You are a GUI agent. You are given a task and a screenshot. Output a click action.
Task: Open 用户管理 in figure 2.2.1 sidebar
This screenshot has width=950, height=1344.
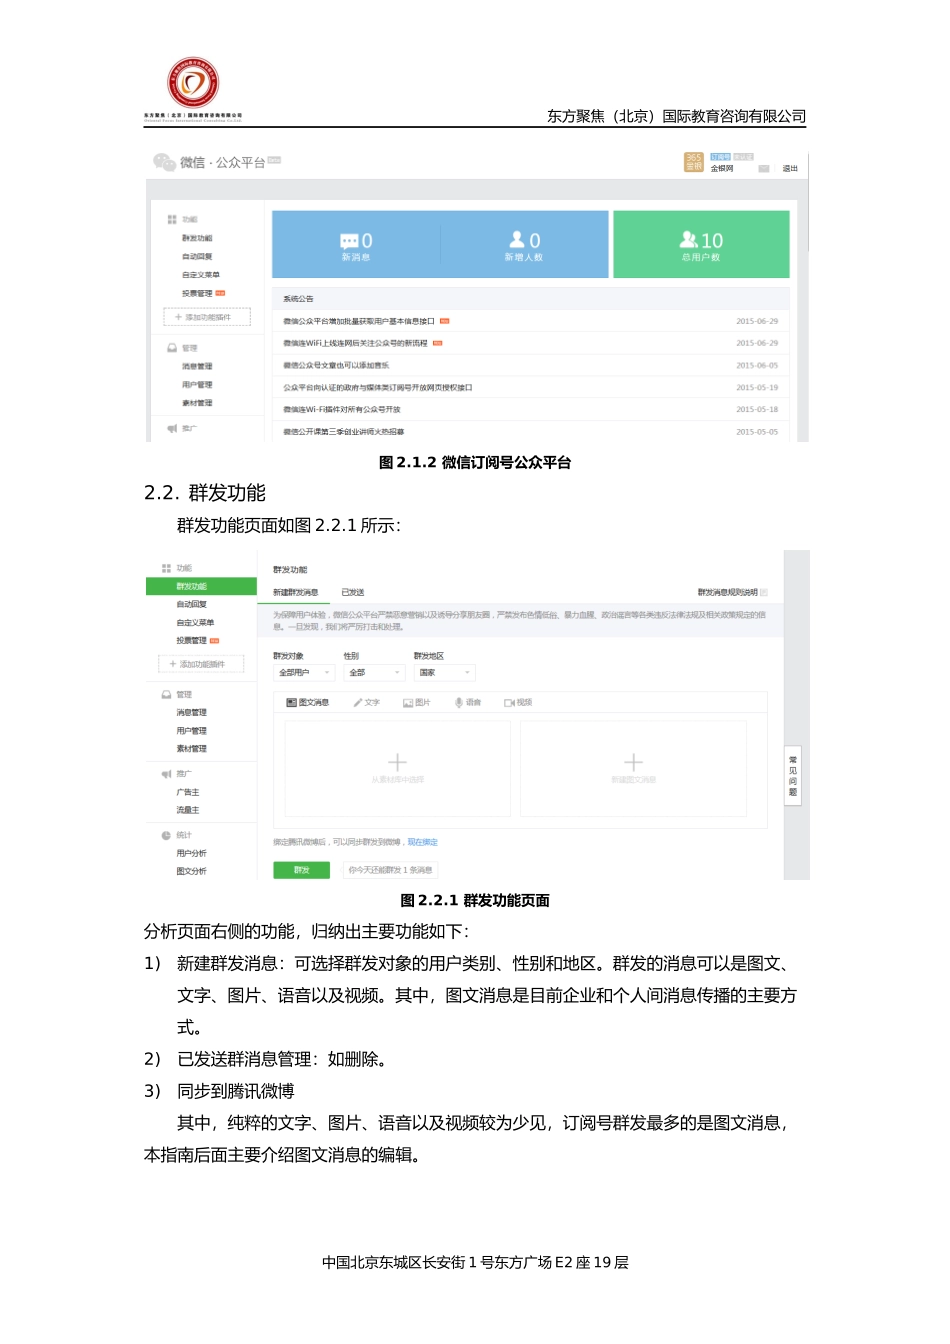point(192,730)
